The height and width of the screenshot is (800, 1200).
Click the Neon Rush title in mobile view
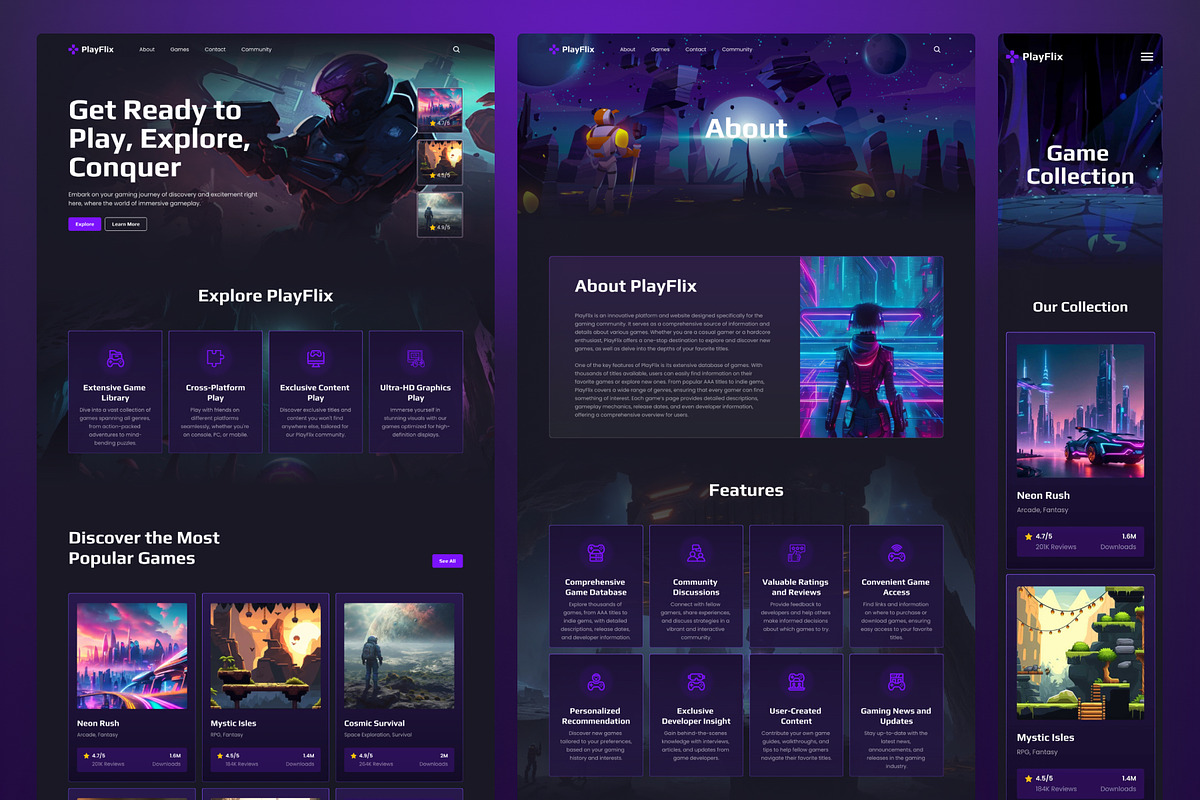pos(1043,495)
